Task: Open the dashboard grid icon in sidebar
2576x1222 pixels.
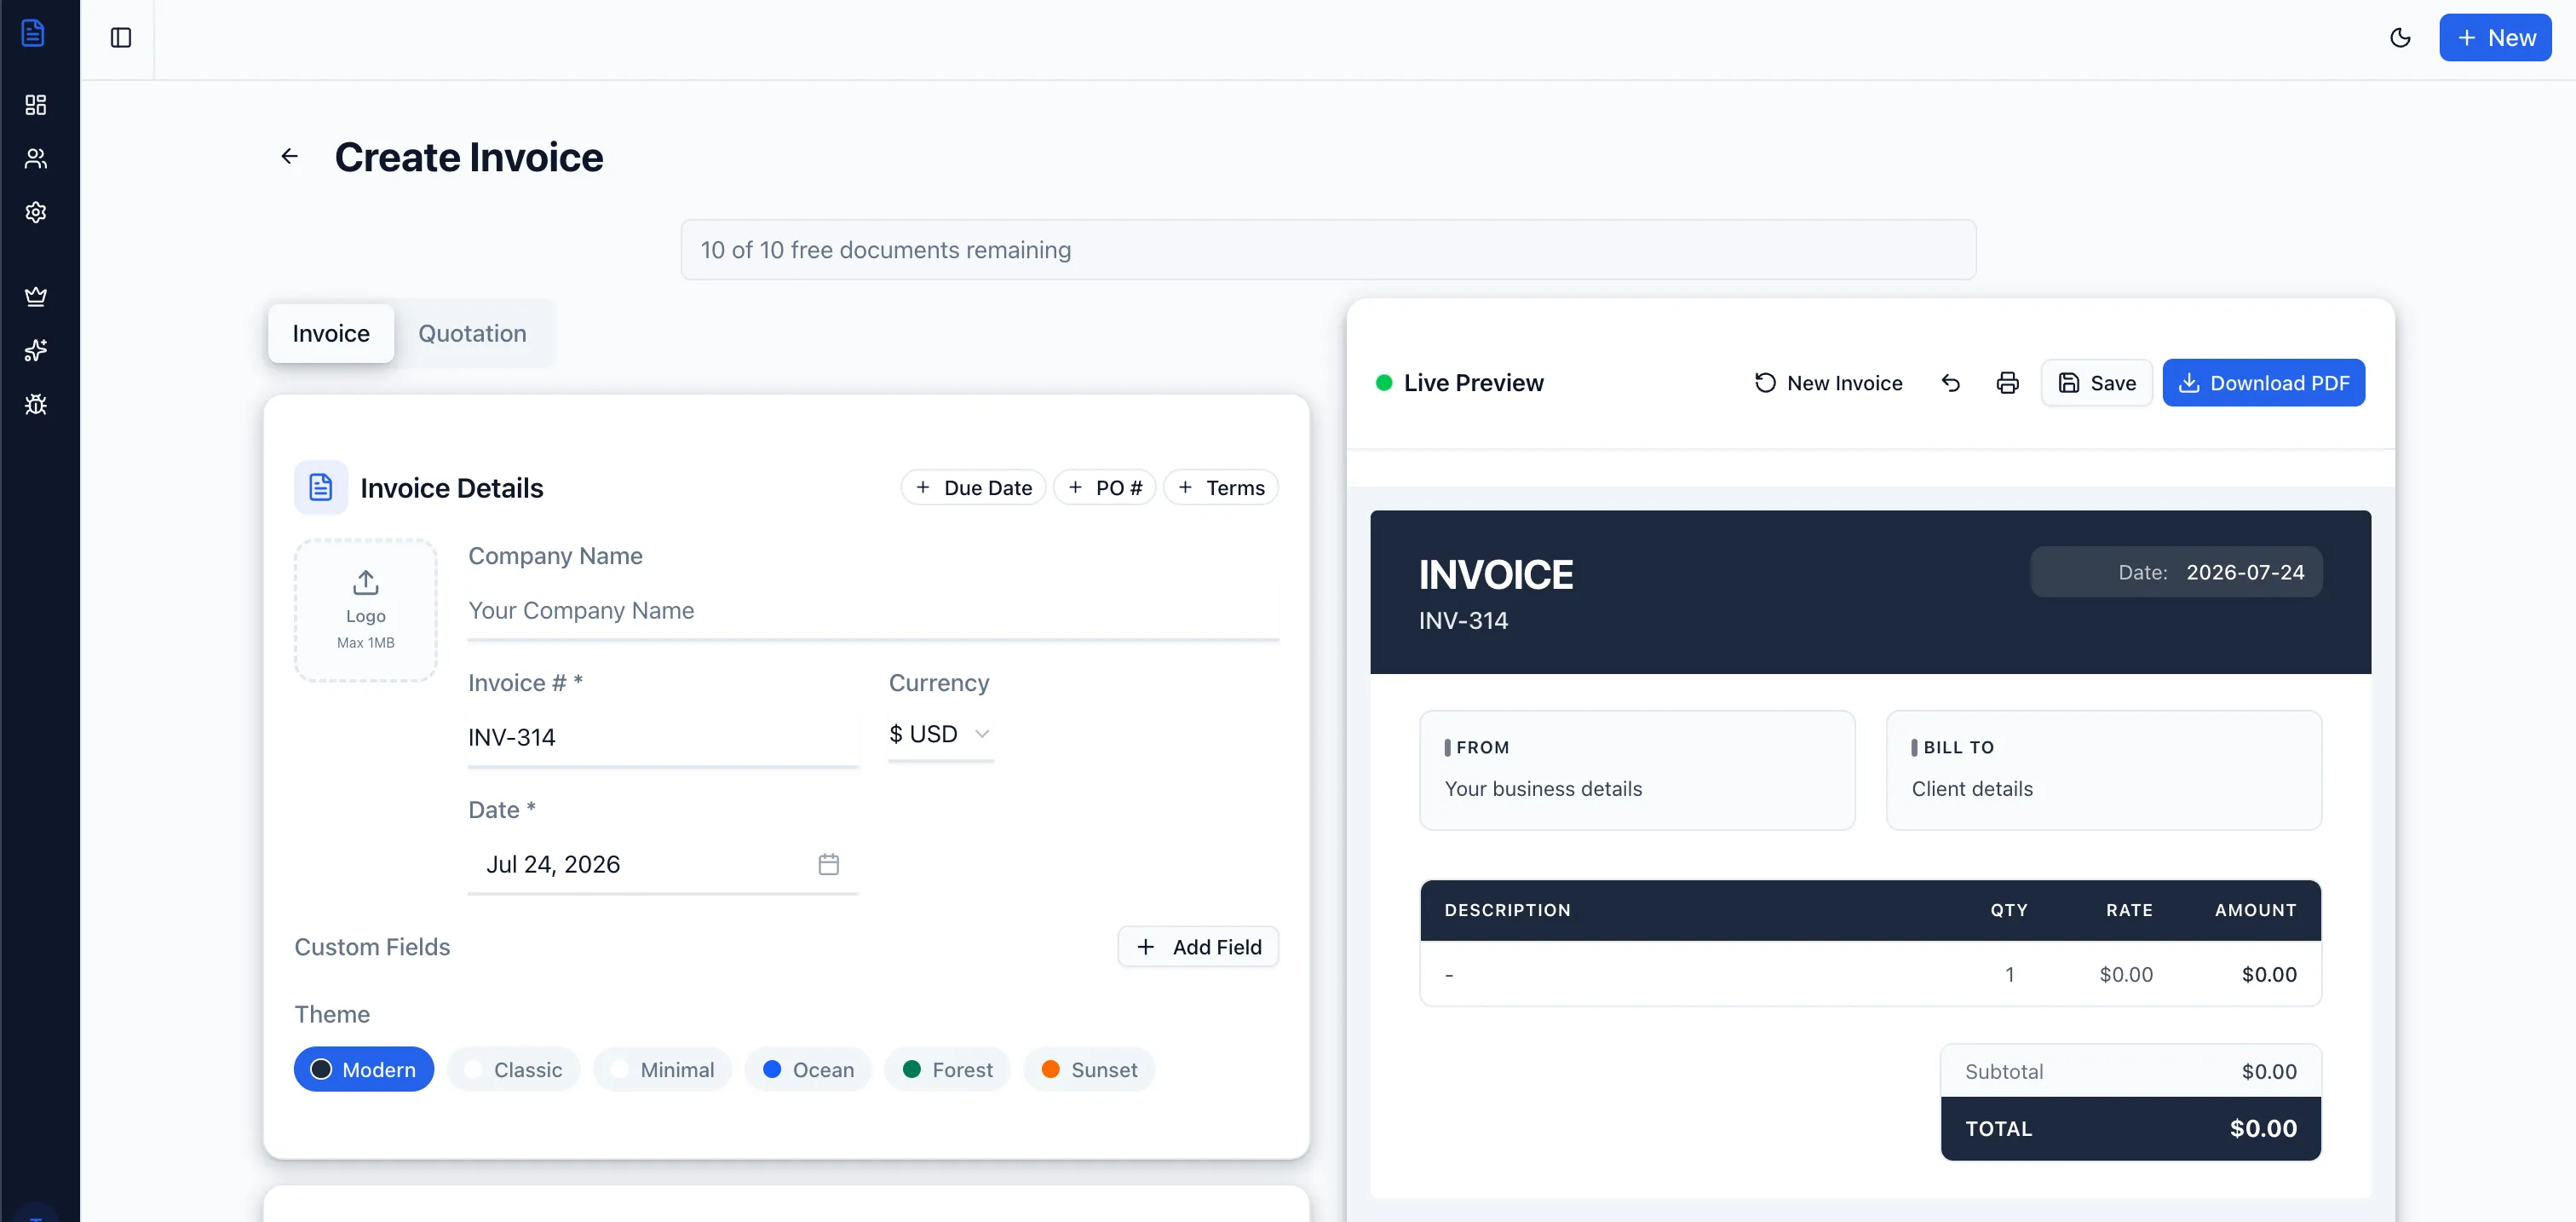Action: click(x=36, y=105)
